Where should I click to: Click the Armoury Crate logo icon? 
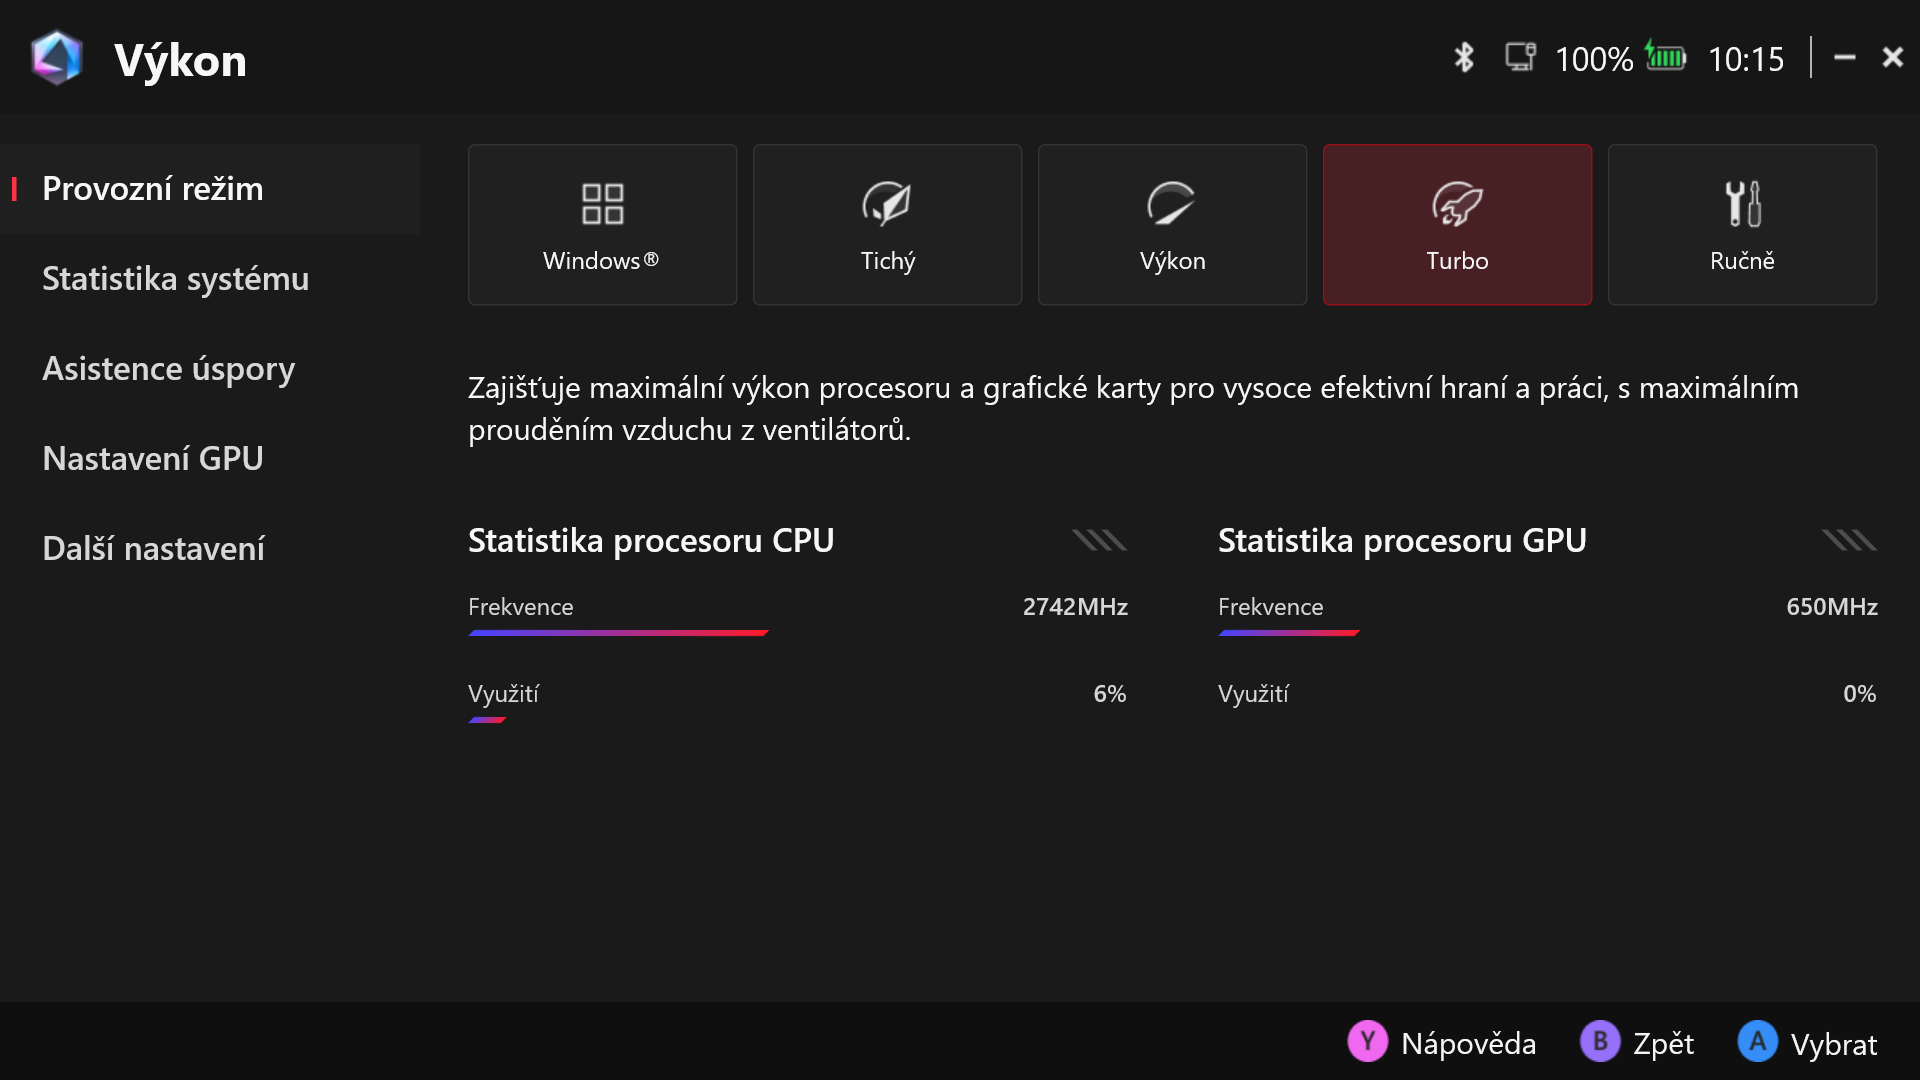tap(56, 58)
